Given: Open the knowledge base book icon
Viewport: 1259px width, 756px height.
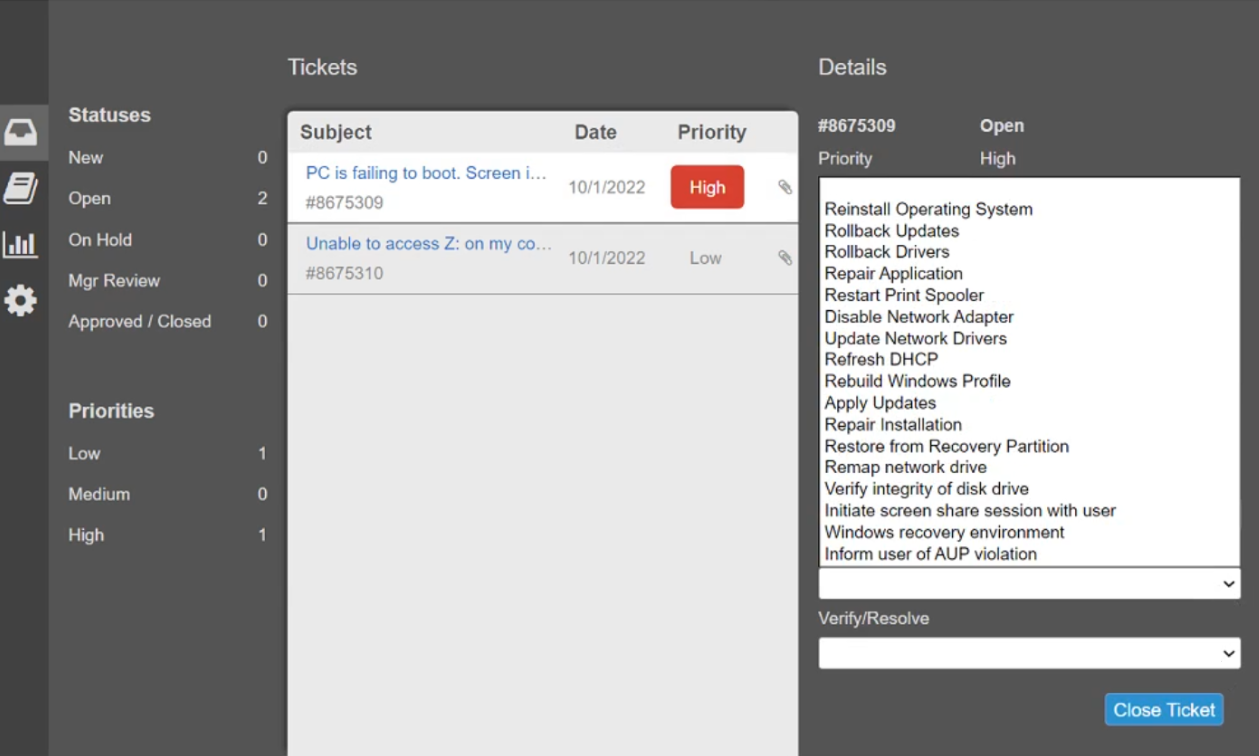Looking at the screenshot, I should click(21, 188).
